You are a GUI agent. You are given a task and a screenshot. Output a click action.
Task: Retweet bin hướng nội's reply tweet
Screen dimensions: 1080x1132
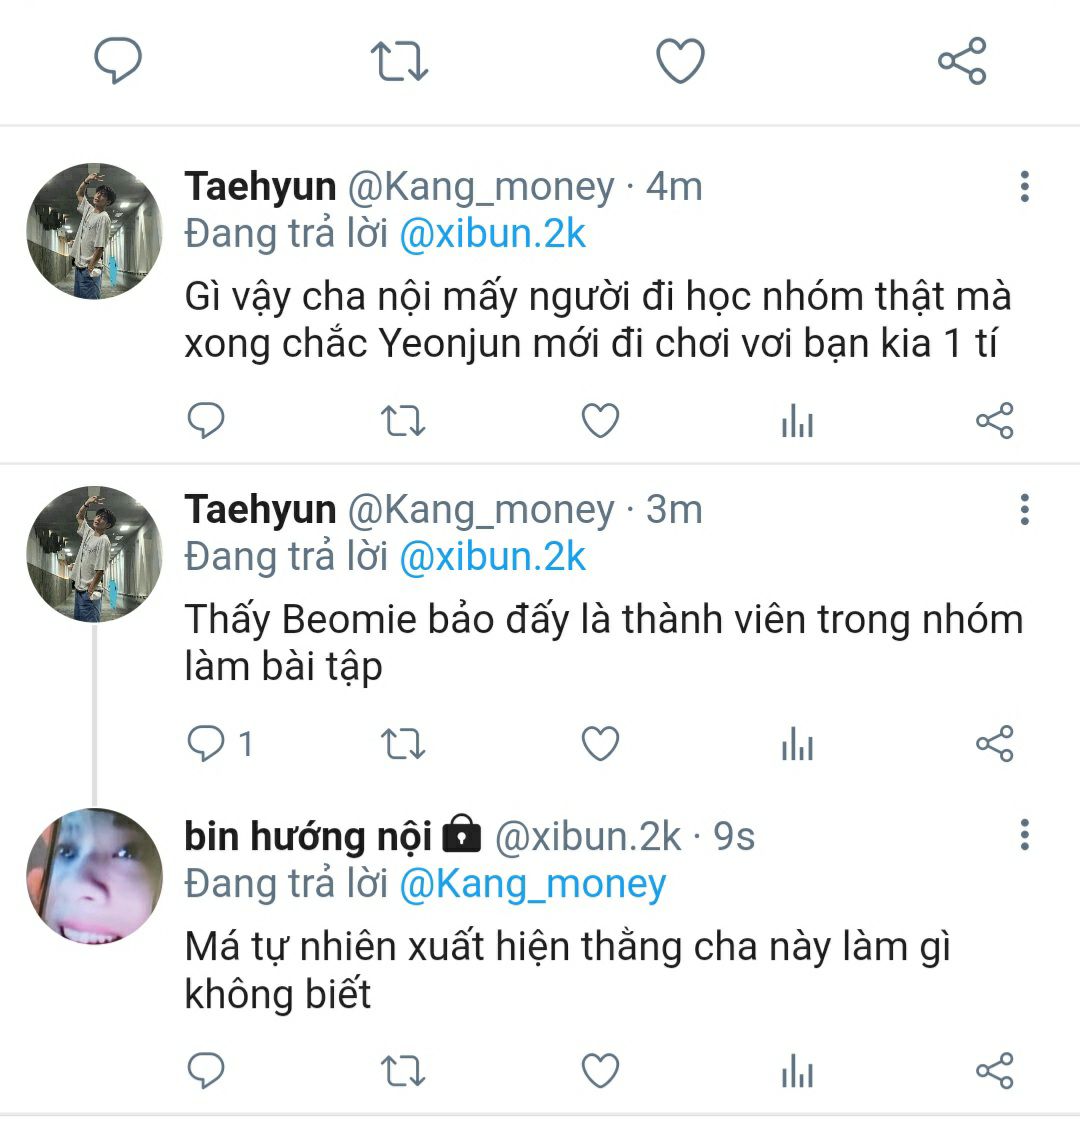tap(404, 1070)
